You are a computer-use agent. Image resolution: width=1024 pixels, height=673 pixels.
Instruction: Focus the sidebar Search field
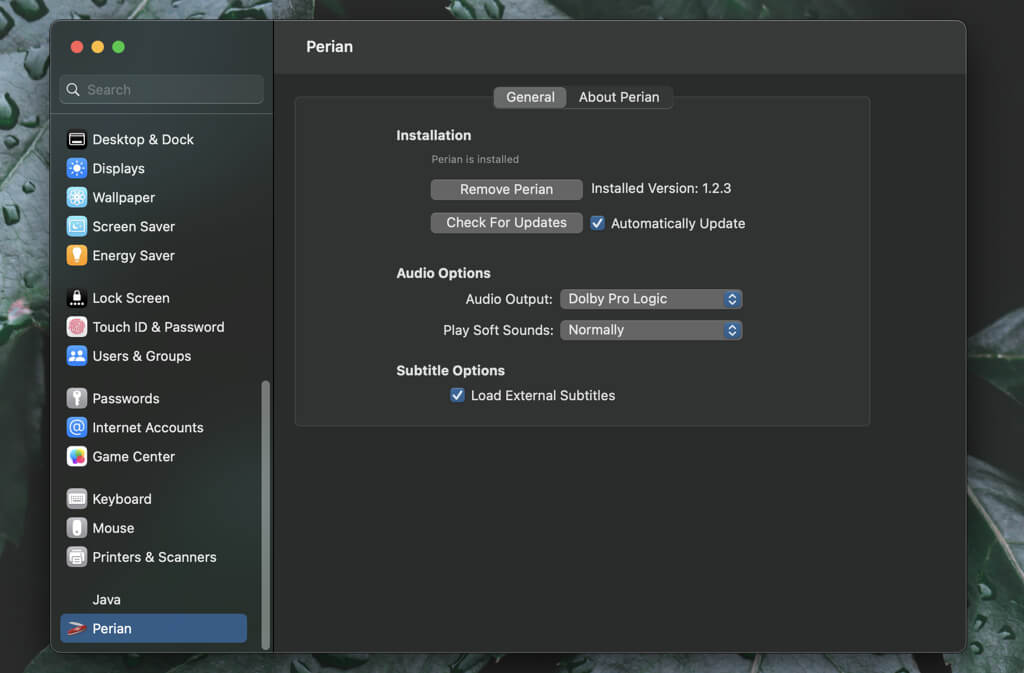point(161,89)
